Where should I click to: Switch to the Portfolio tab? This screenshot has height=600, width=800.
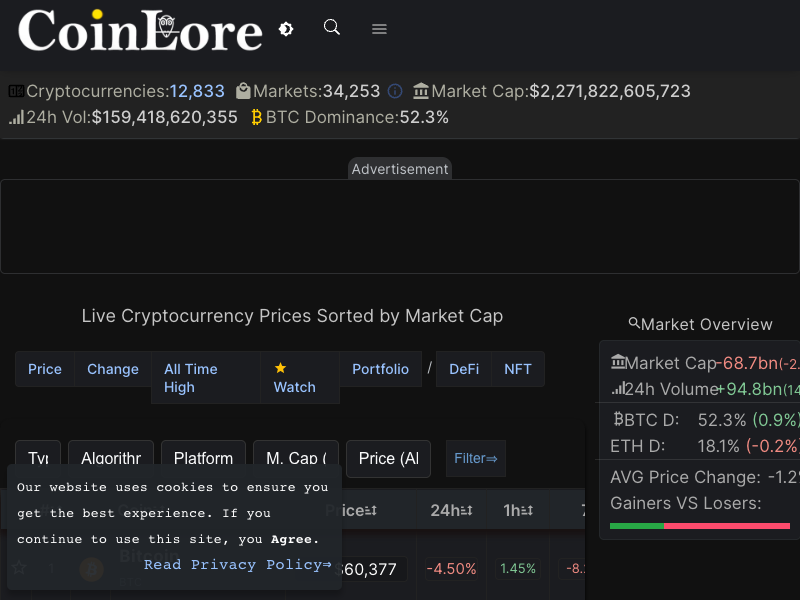pos(381,369)
